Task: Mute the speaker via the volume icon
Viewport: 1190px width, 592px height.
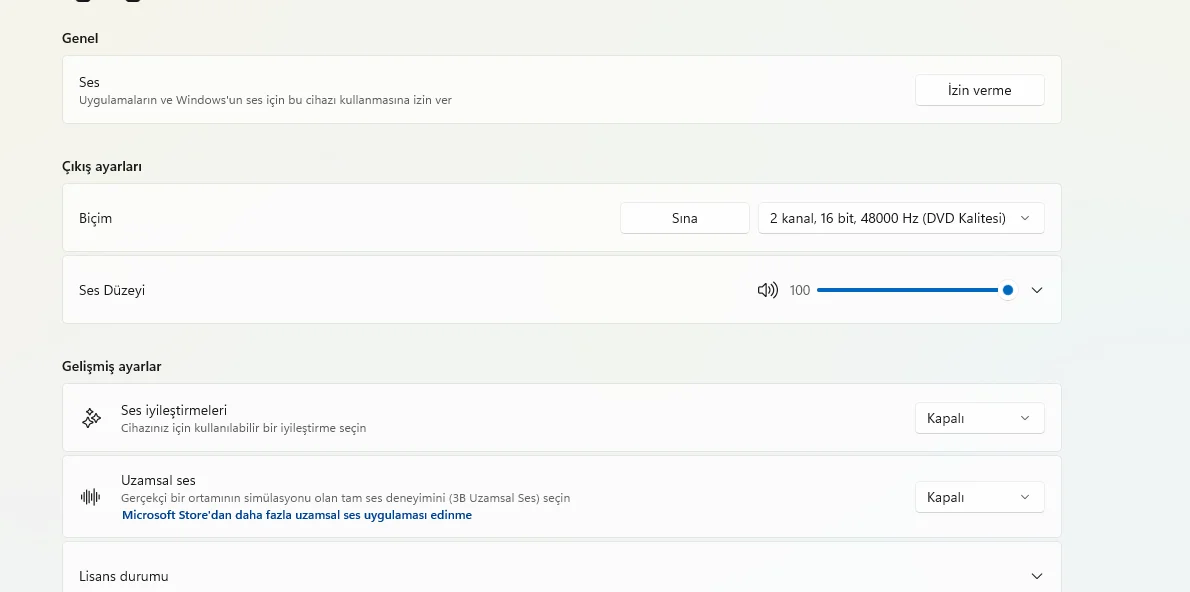Action: click(767, 290)
